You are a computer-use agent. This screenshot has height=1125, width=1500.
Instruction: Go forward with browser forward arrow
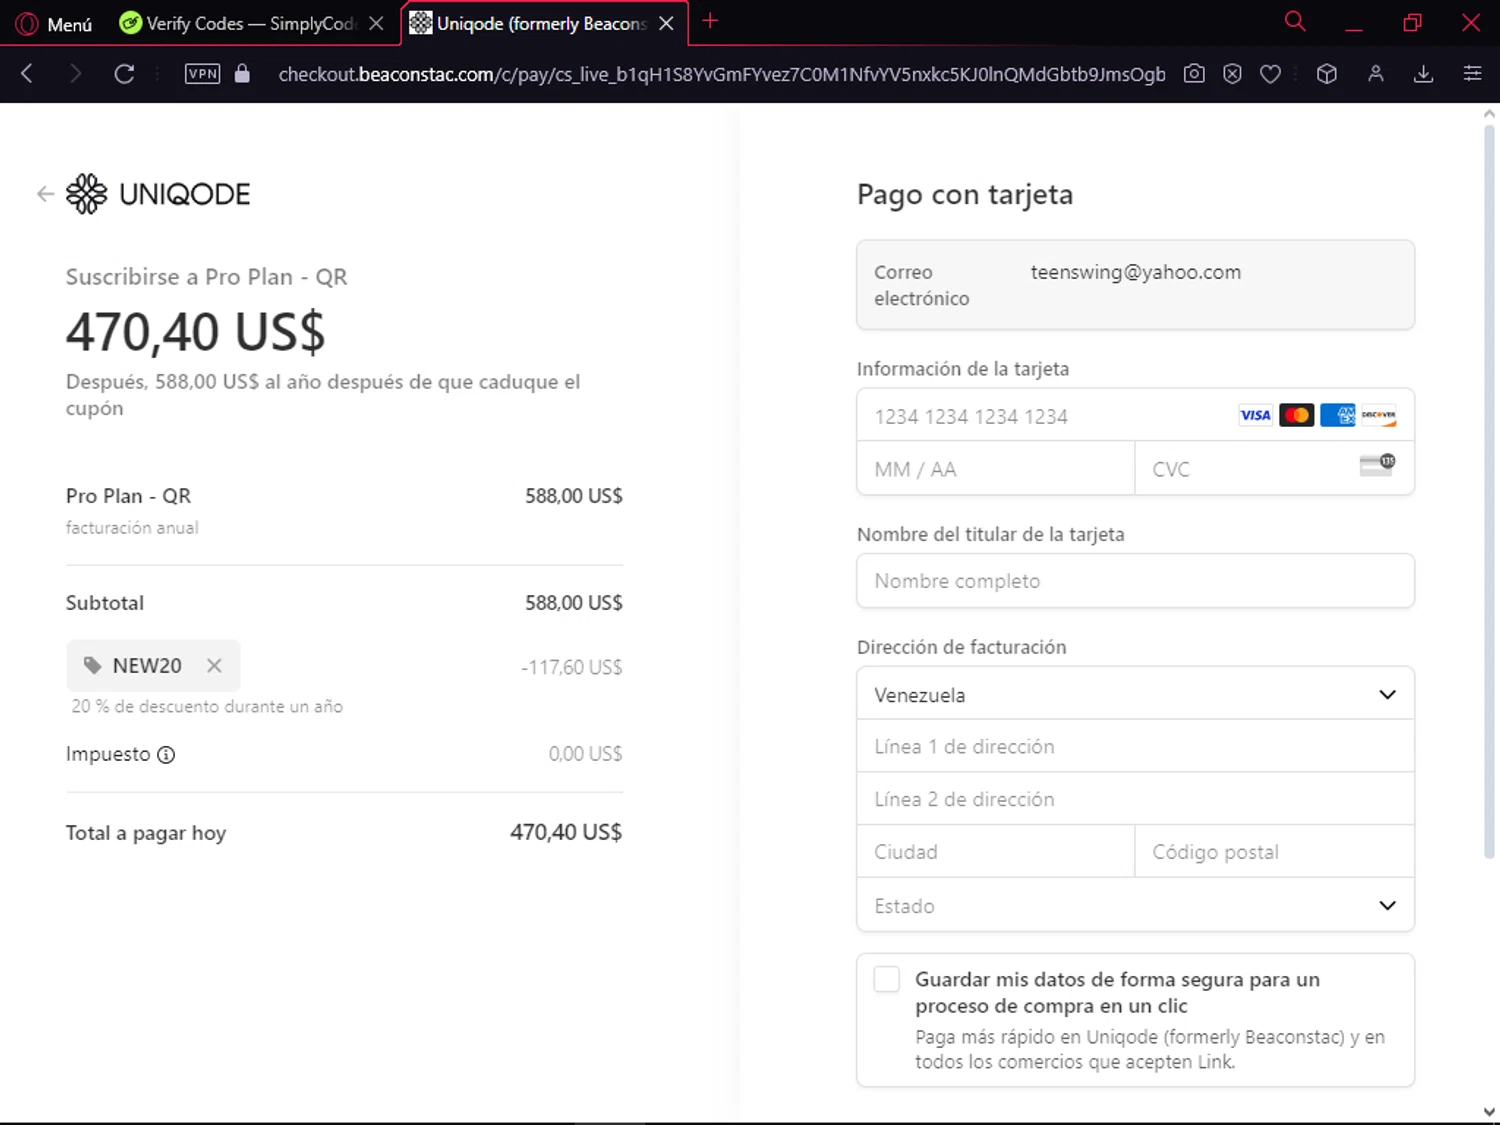click(x=75, y=73)
